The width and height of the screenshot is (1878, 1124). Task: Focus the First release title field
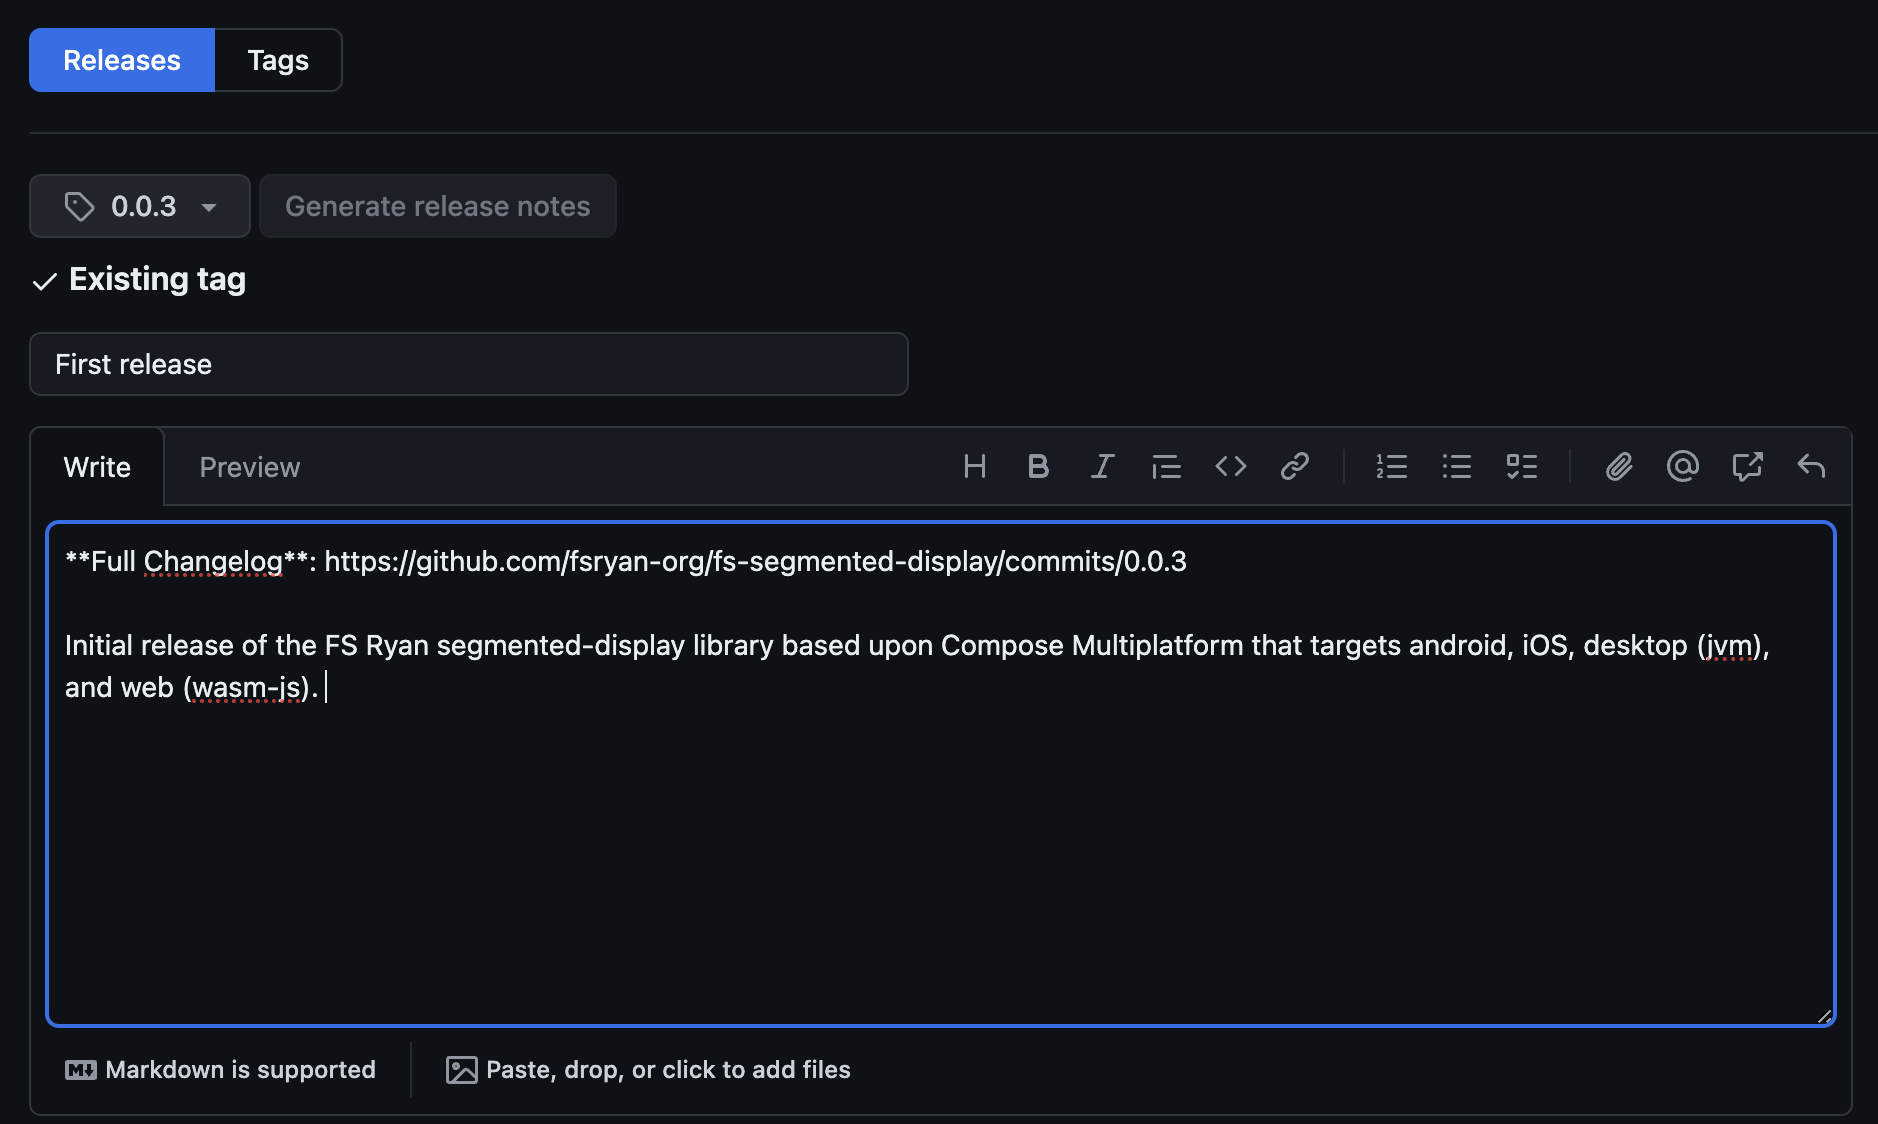click(x=469, y=364)
